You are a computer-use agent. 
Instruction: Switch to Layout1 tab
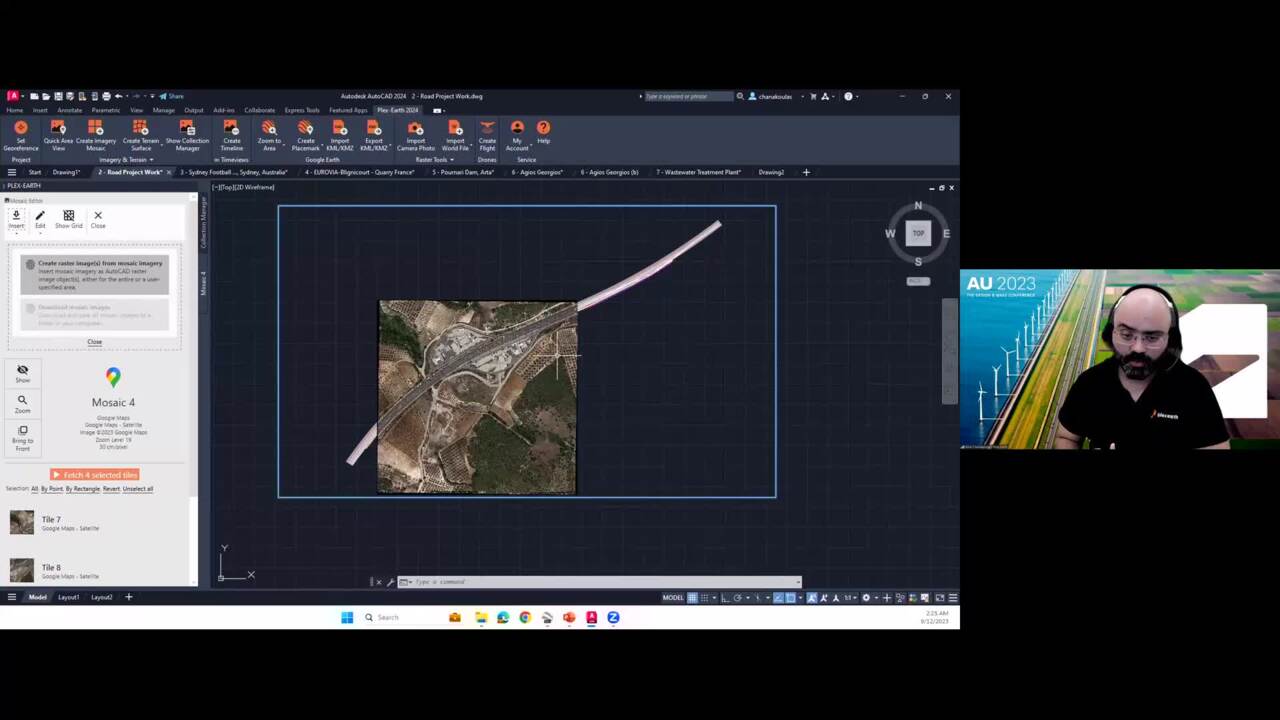68,597
